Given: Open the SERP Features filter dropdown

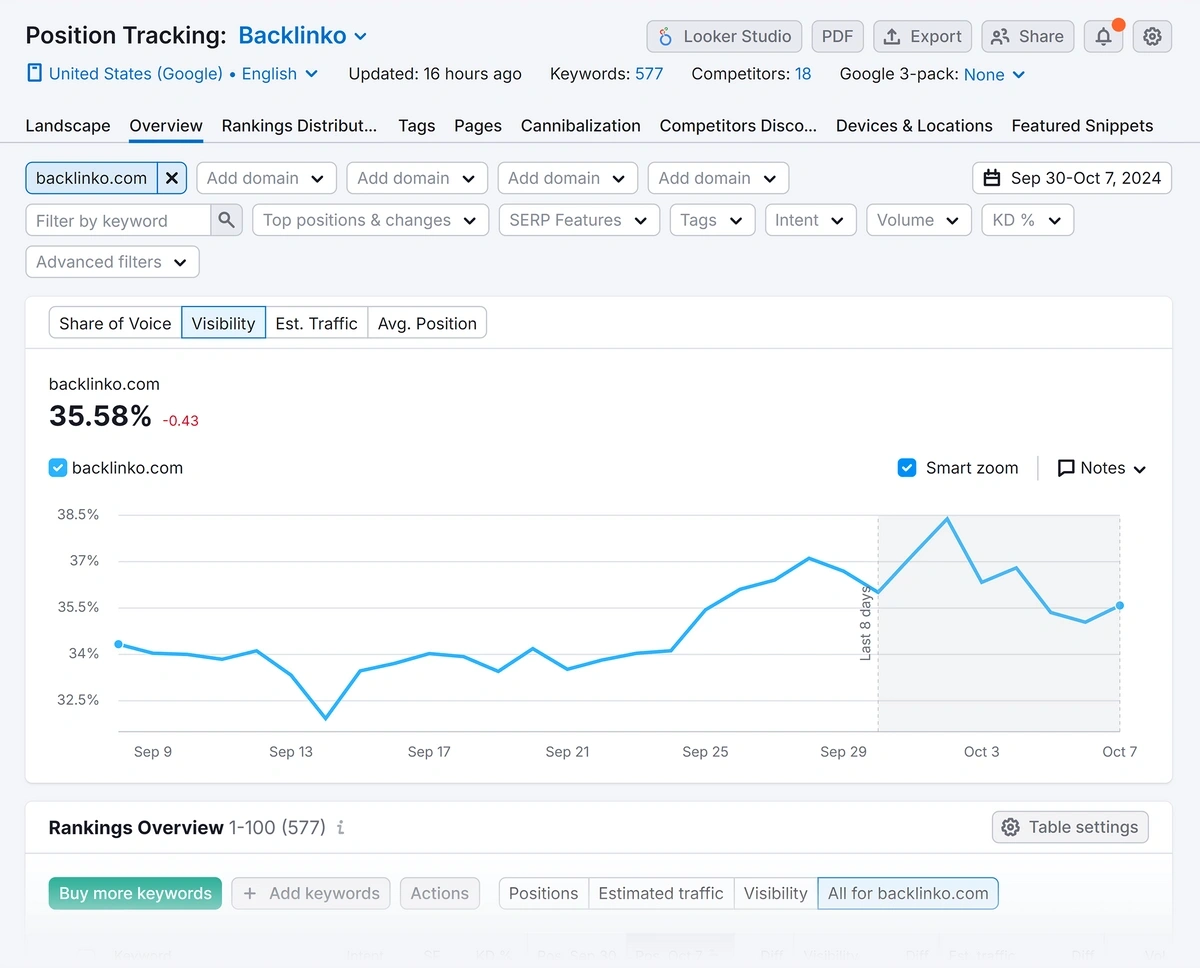Looking at the screenshot, I should point(579,220).
